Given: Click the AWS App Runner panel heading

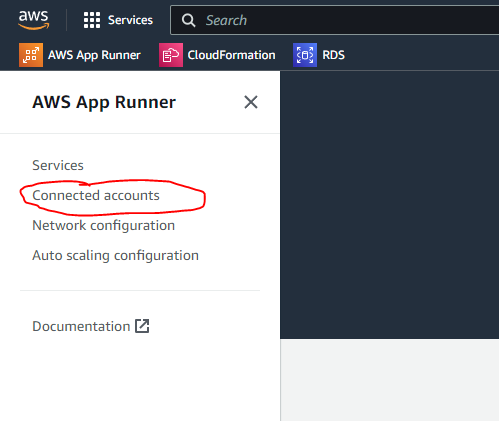Looking at the screenshot, I should (x=104, y=102).
